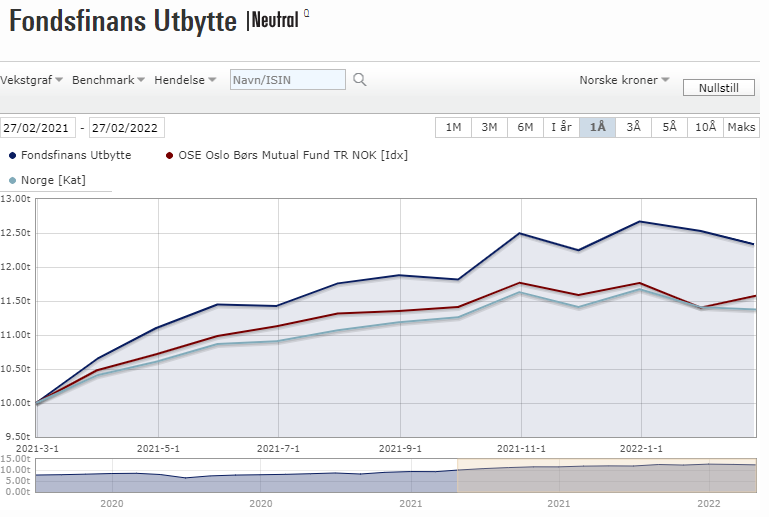Select the 3Å time period
769x517 pixels.
[x=634, y=128]
